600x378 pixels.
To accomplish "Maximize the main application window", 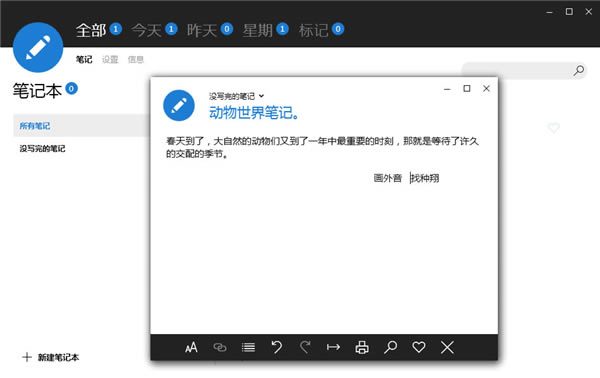I will click(x=569, y=12).
